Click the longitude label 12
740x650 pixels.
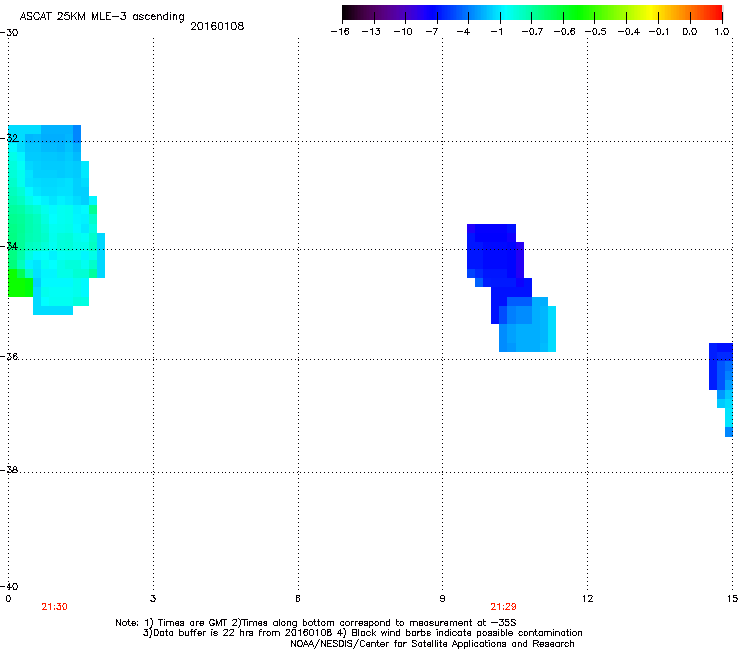[587, 599]
